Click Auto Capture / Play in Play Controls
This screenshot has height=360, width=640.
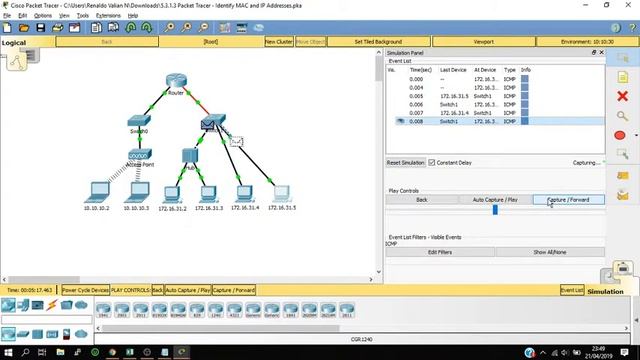pyautogui.click(x=495, y=200)
